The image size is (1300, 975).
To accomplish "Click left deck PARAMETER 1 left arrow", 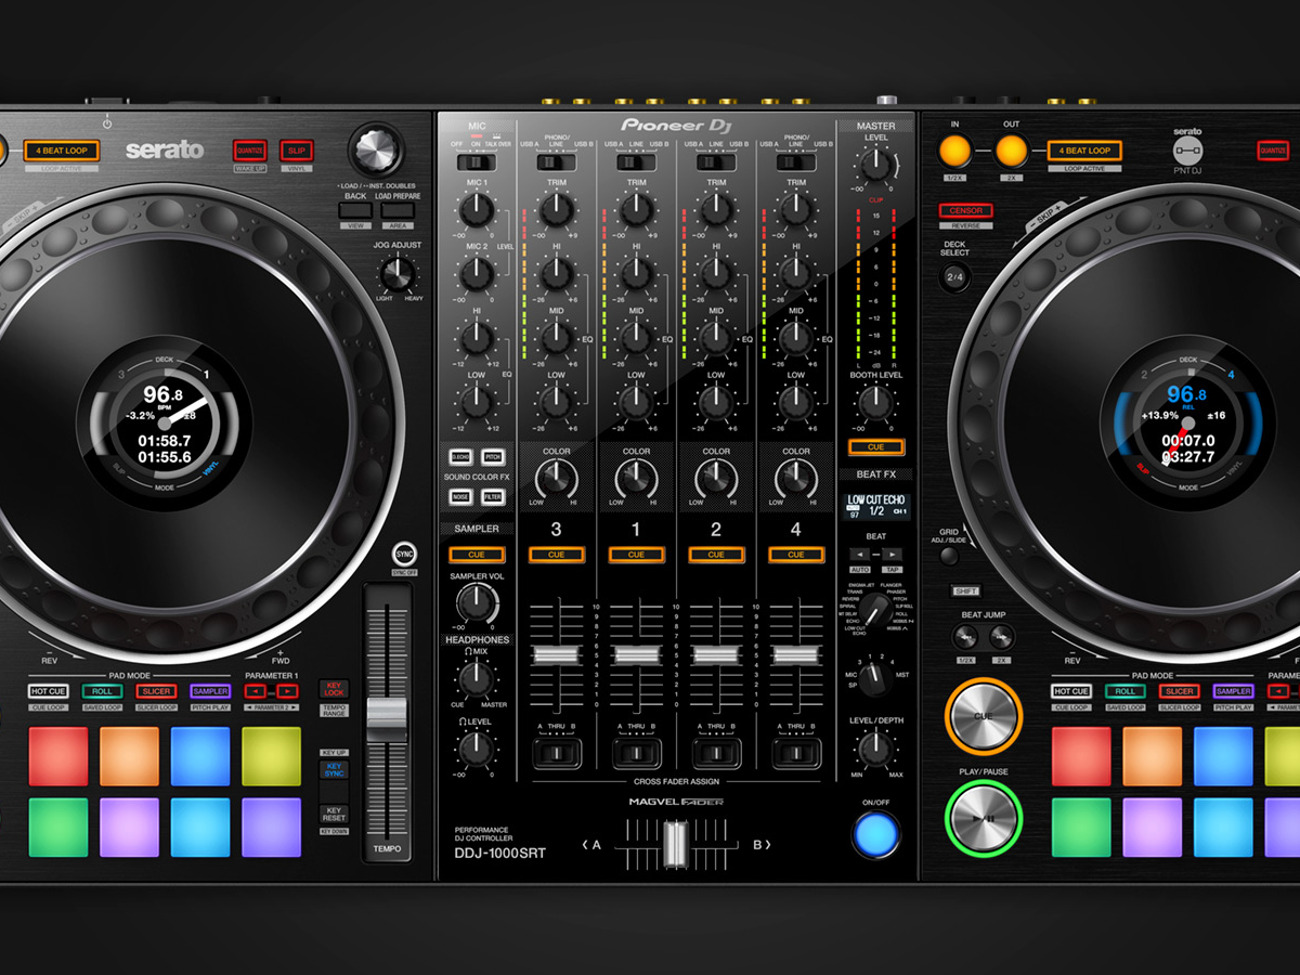I will [x=256, y=691].
